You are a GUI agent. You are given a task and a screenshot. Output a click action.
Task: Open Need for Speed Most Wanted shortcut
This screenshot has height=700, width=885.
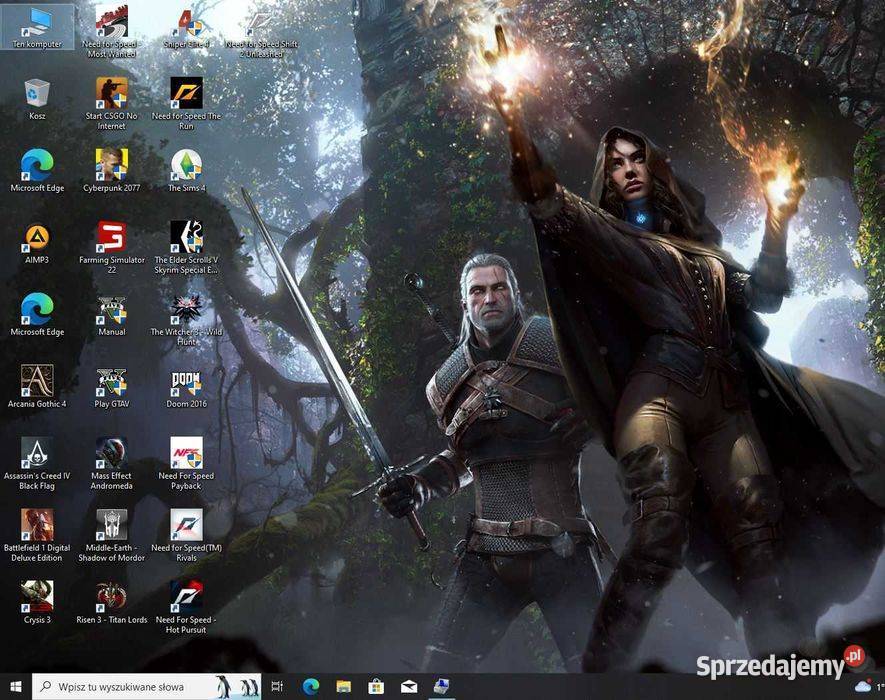click(x=111, y=22)
